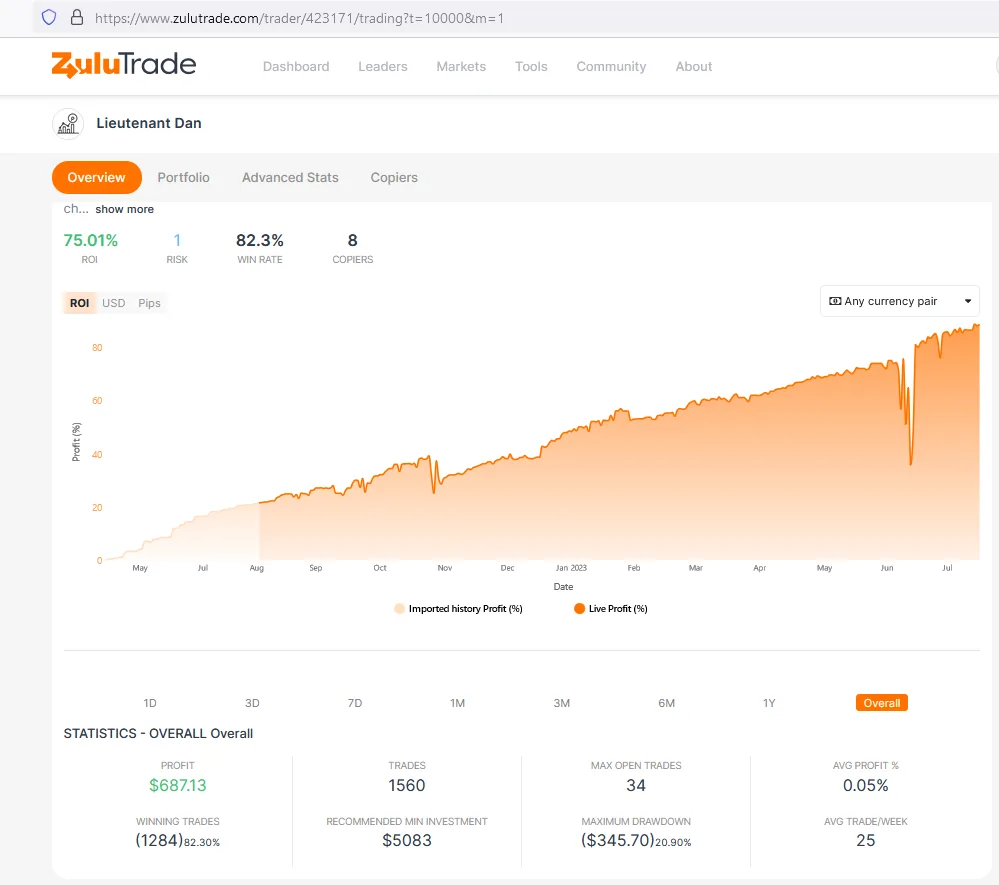Select the 7D statistics period

tap(355, 703)
